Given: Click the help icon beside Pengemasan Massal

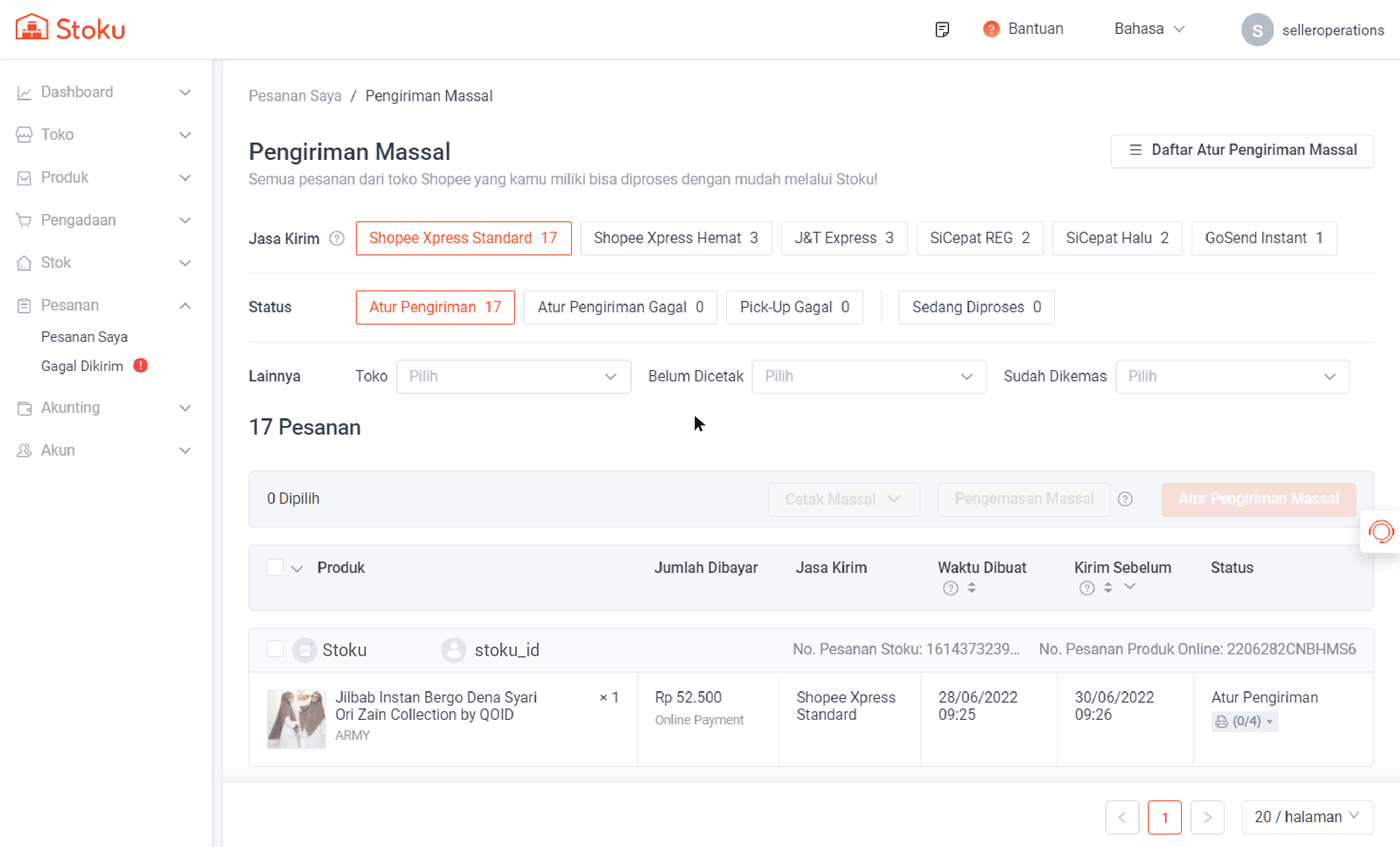Looking at the screenshot, I should pos(1125,499).
